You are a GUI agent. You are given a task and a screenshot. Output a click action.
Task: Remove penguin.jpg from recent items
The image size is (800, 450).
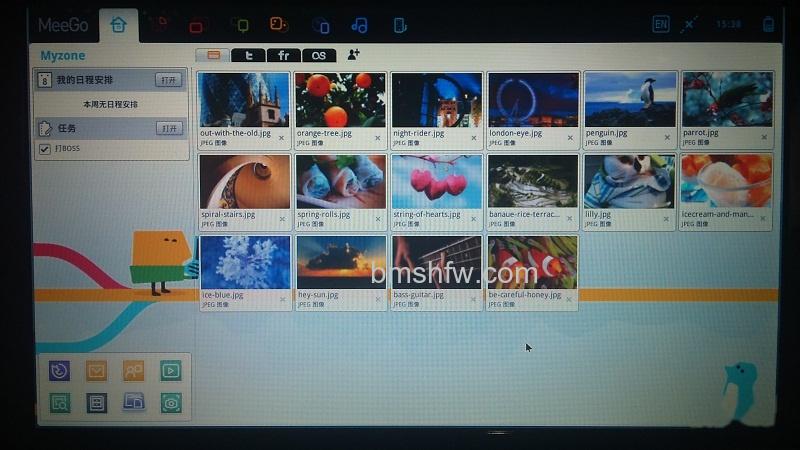click(x=667, y=137)
